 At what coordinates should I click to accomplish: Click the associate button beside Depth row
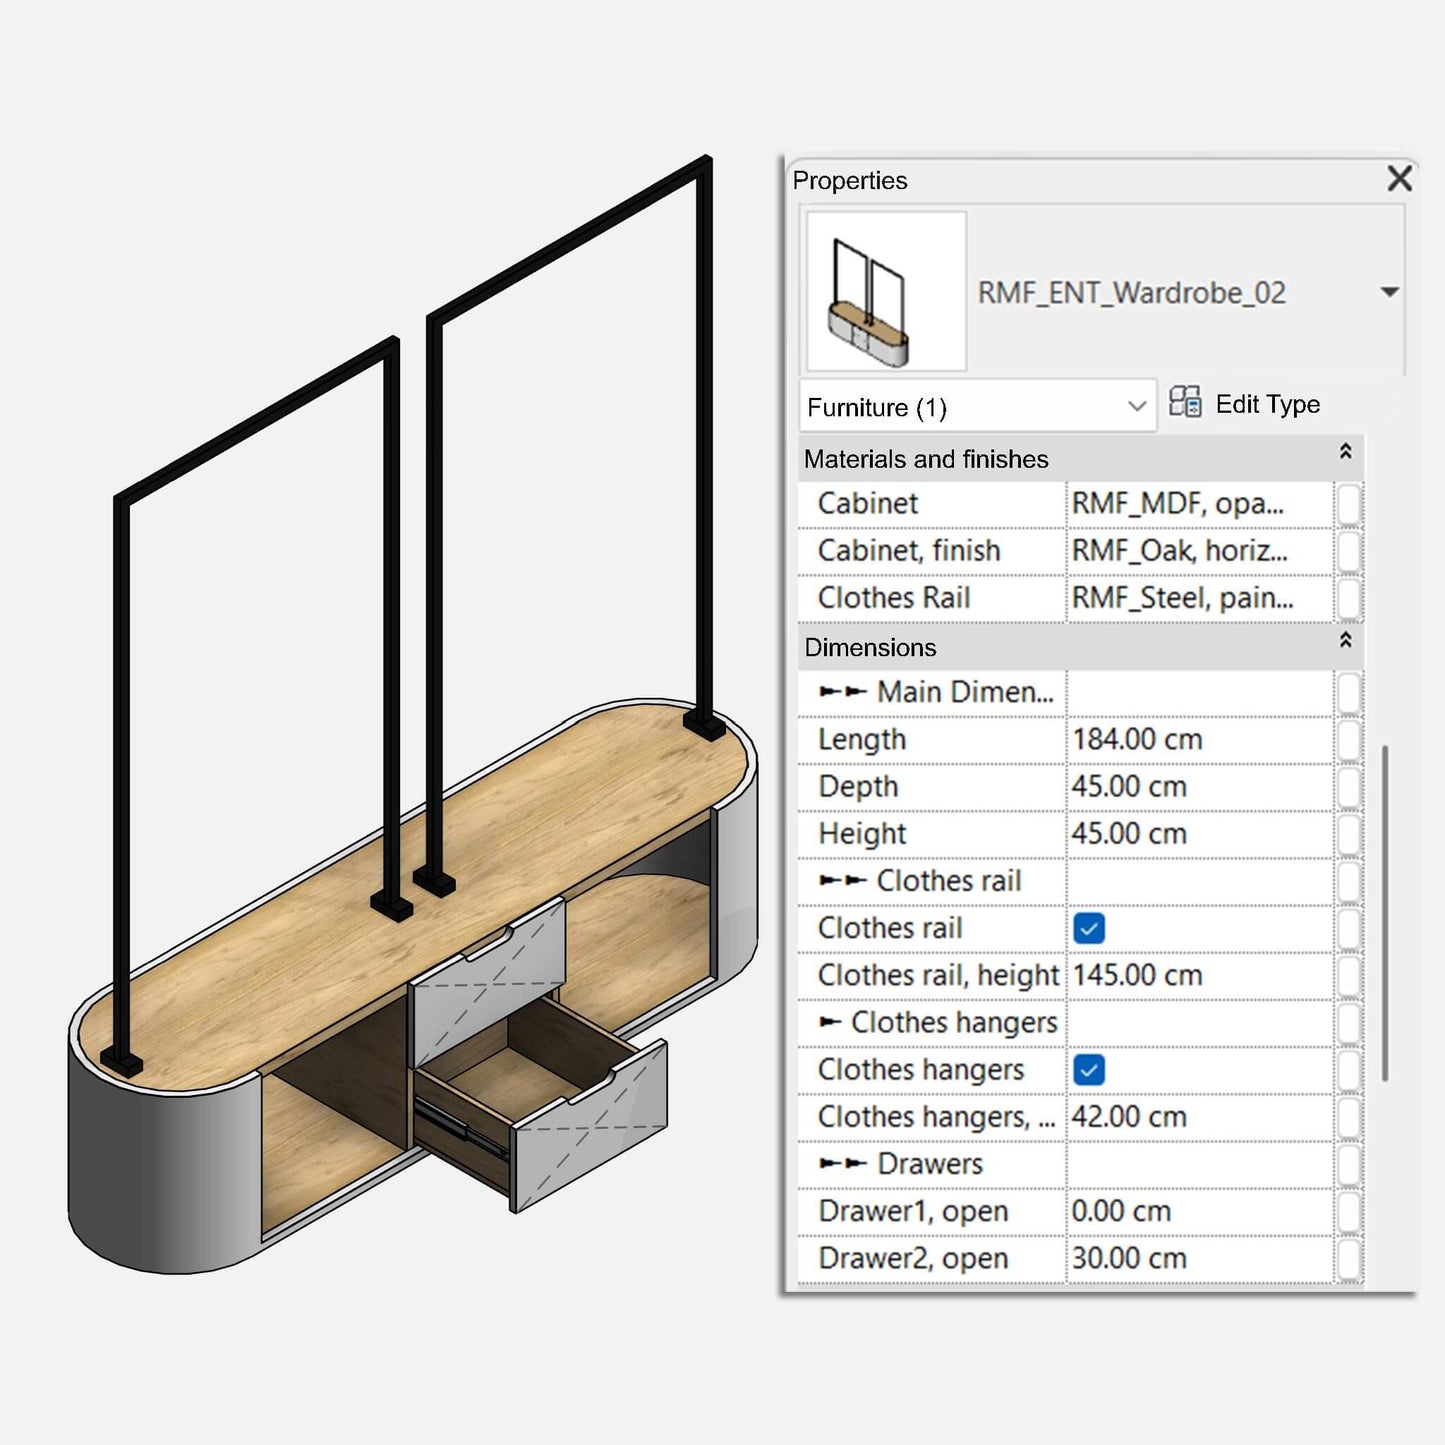[1349, 786]
